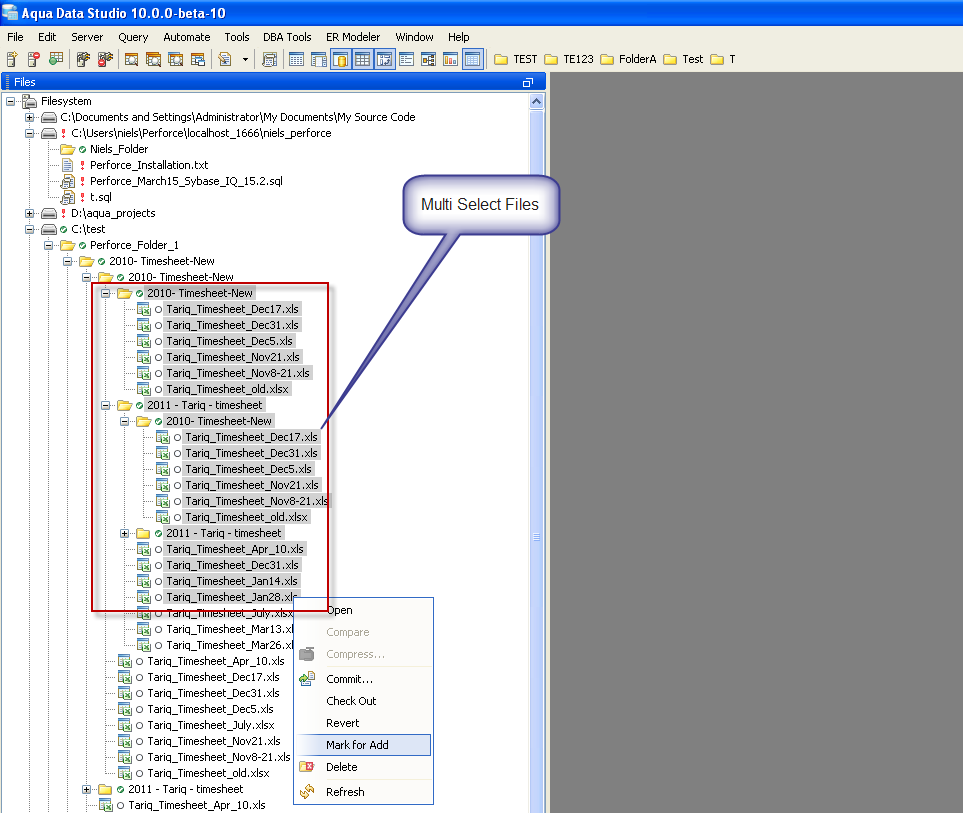The width and height of the screenshot is (963, 813).
Task: Open the DBA Tools menu
Action: click(287, 37)
